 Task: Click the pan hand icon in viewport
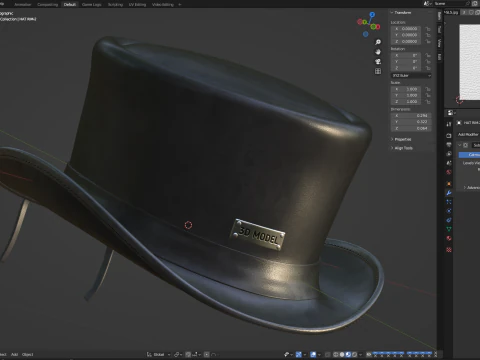pos(378,52)
